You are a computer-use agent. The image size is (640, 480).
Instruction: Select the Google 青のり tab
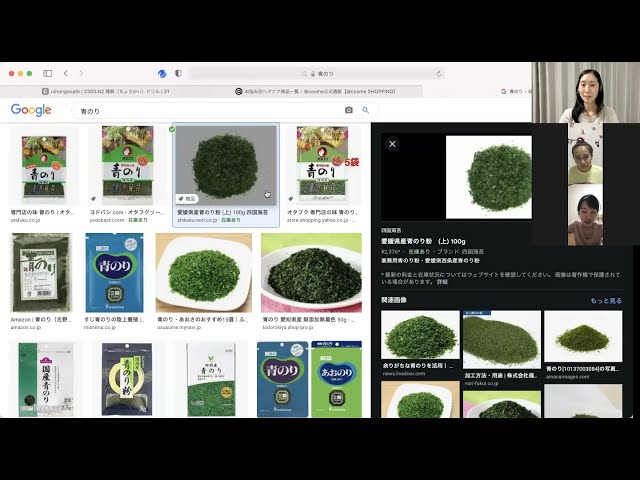pyautogui.click(x=516, y=91)
